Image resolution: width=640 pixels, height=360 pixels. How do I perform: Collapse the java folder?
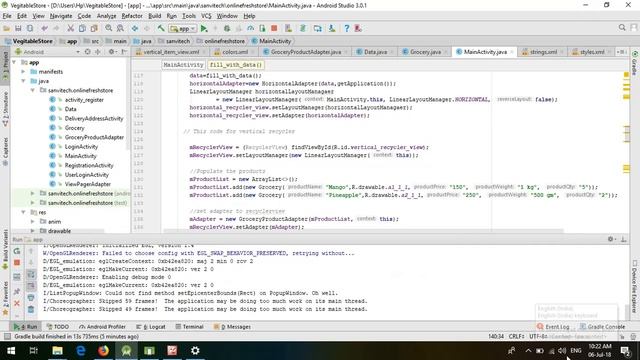point(24,81)
